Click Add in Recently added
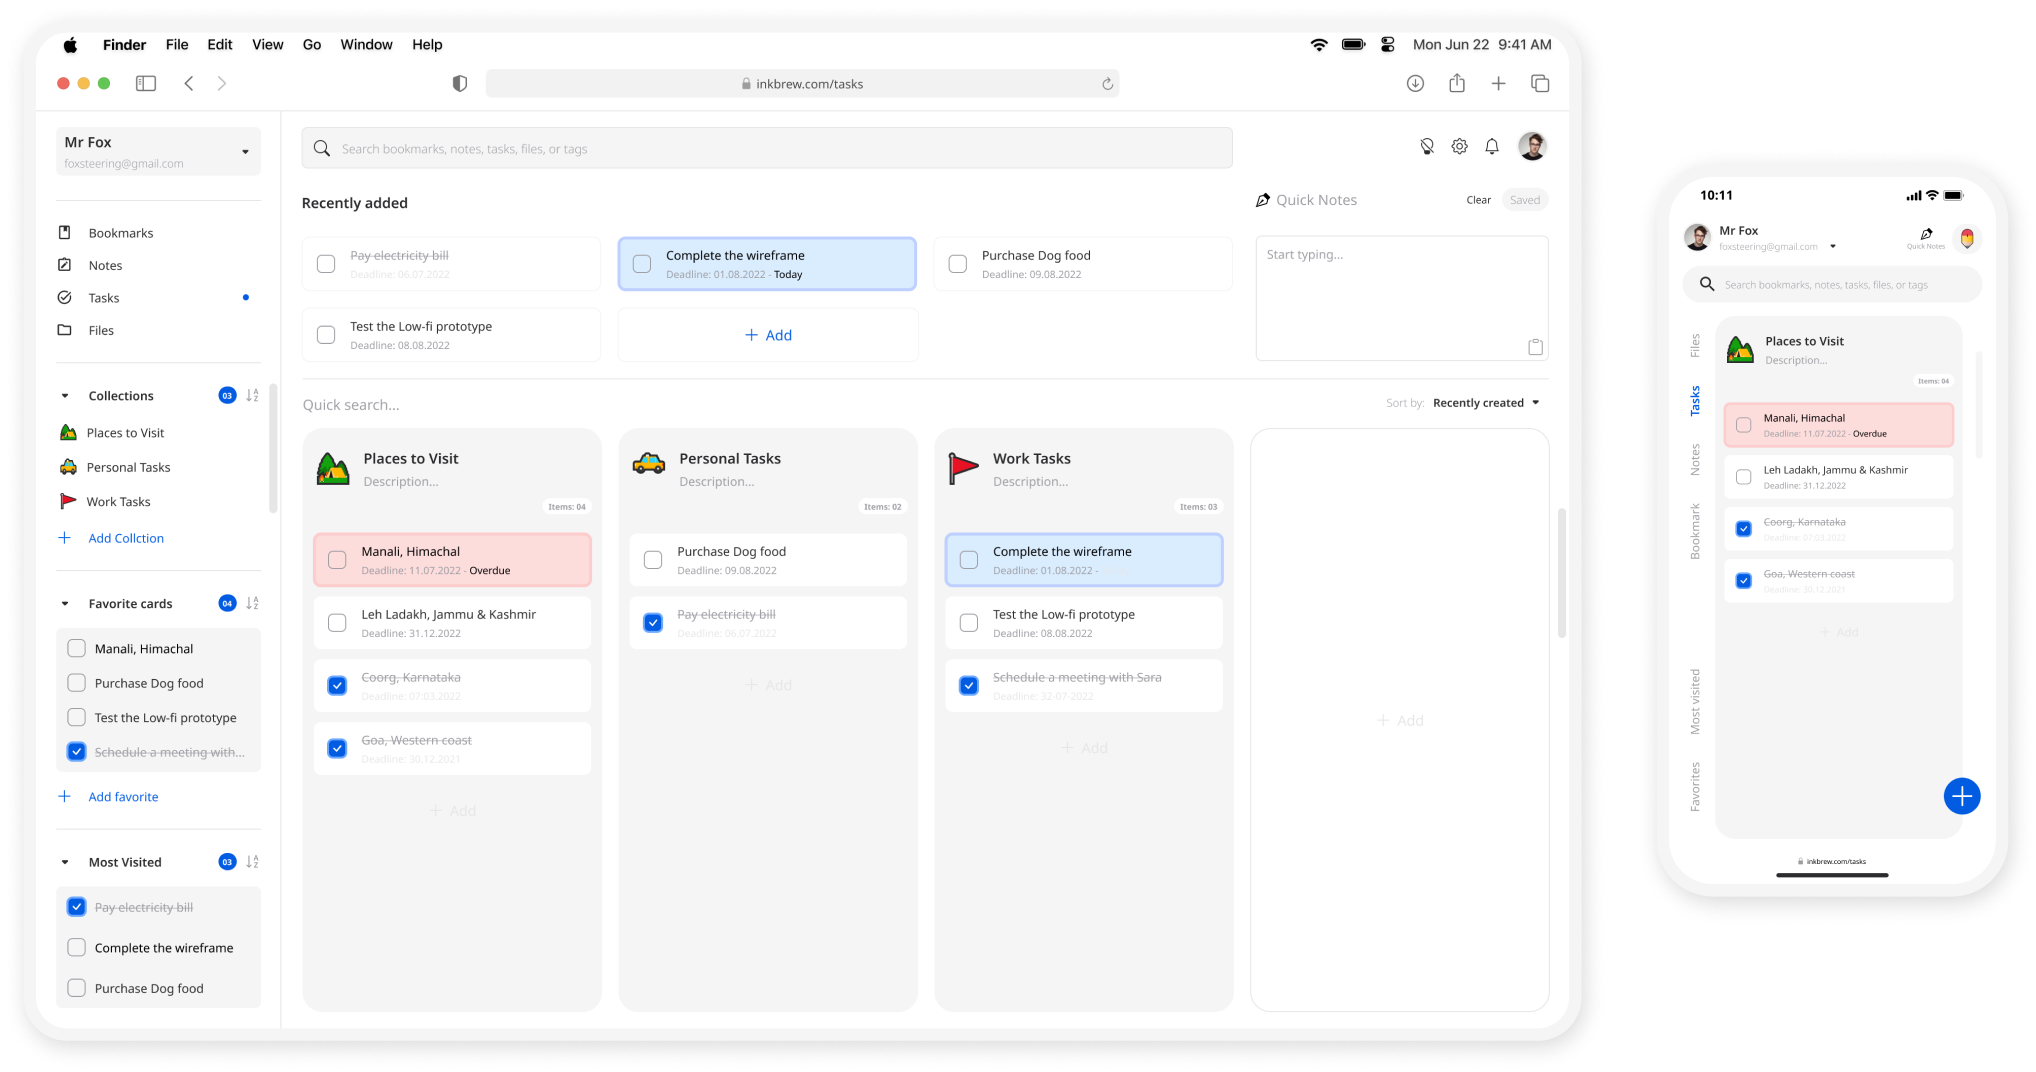The width and height of the screenshot is (2036, 1072). click(768, 335)
